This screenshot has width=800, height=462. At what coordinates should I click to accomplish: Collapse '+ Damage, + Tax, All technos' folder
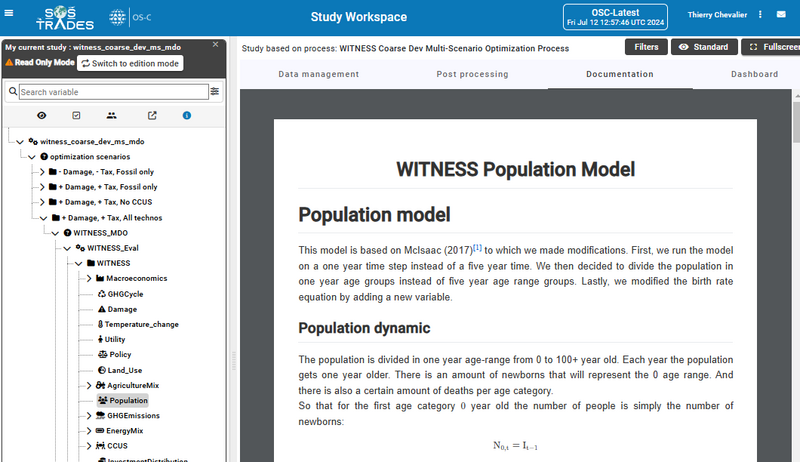tap(44, 218)
